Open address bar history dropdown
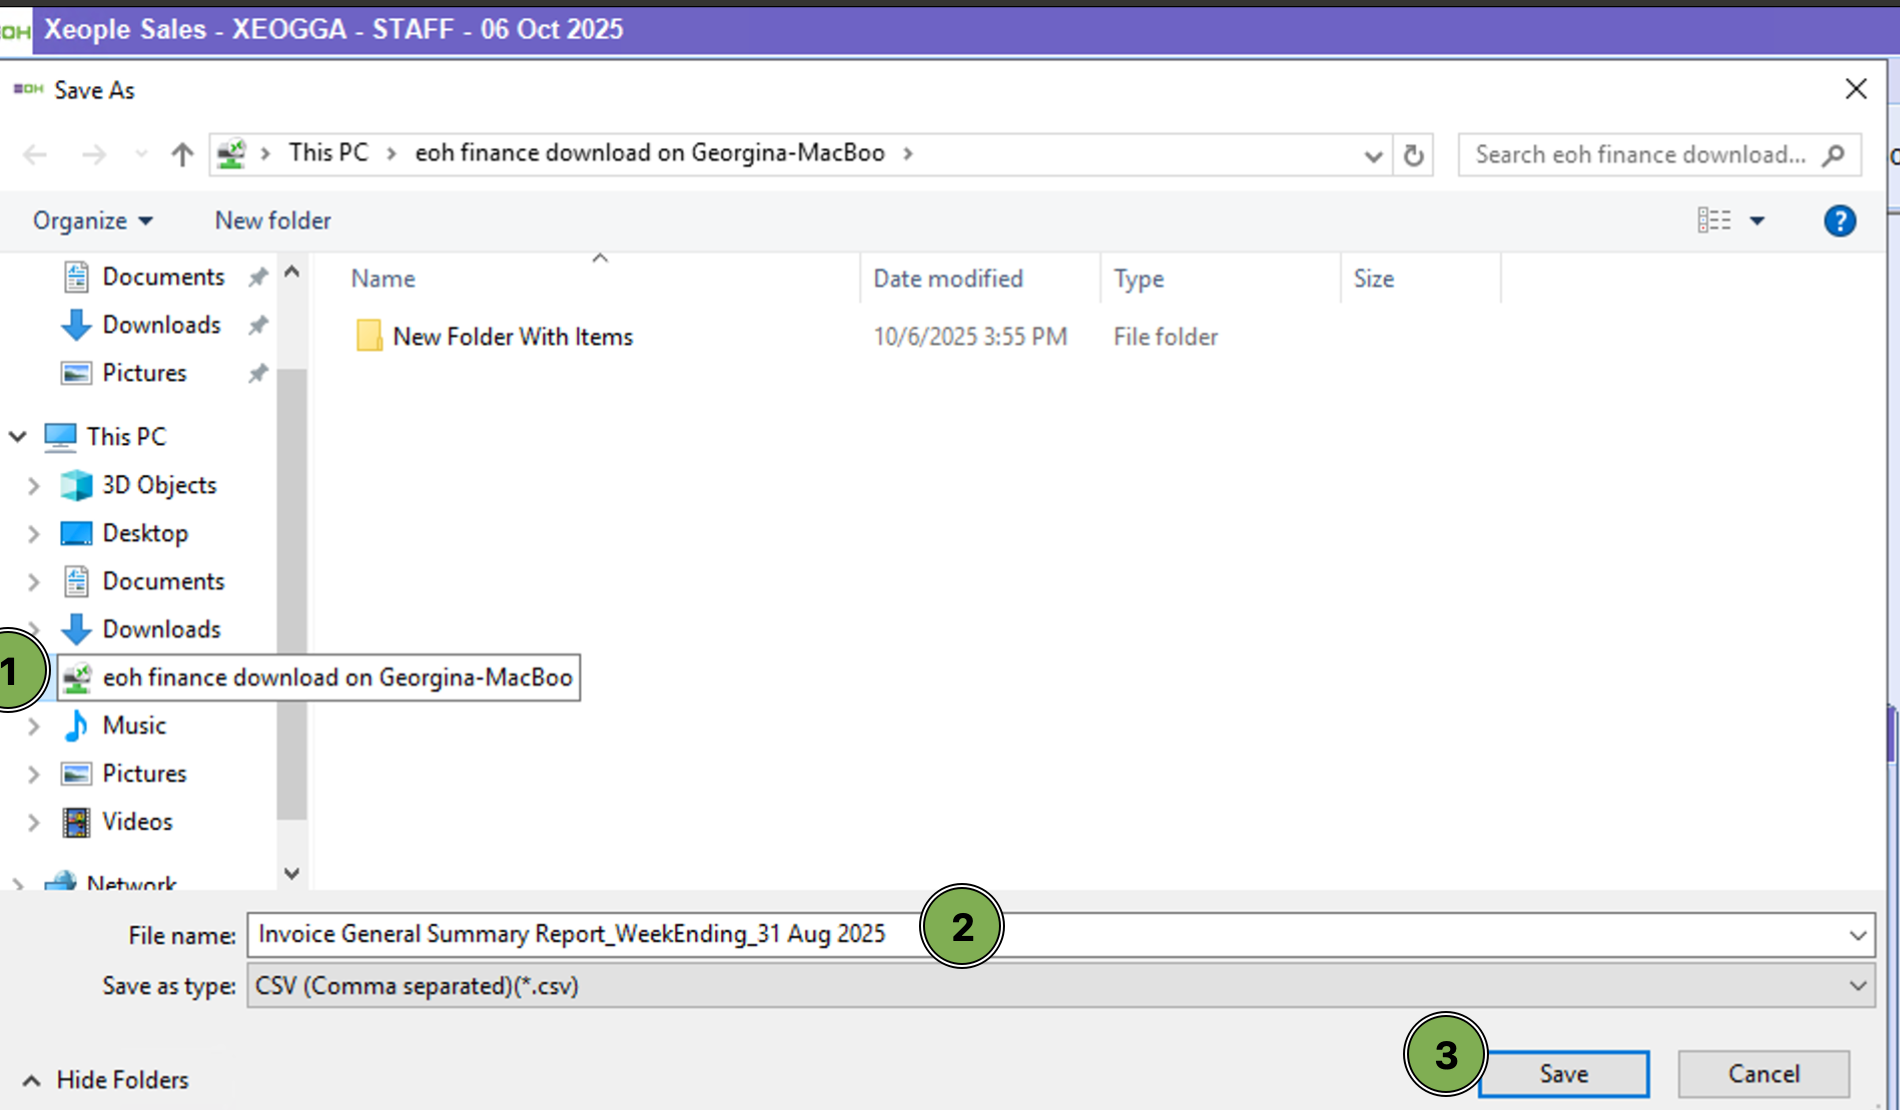This screenshot has width=1900, height=1110. tap(1373, 155)
